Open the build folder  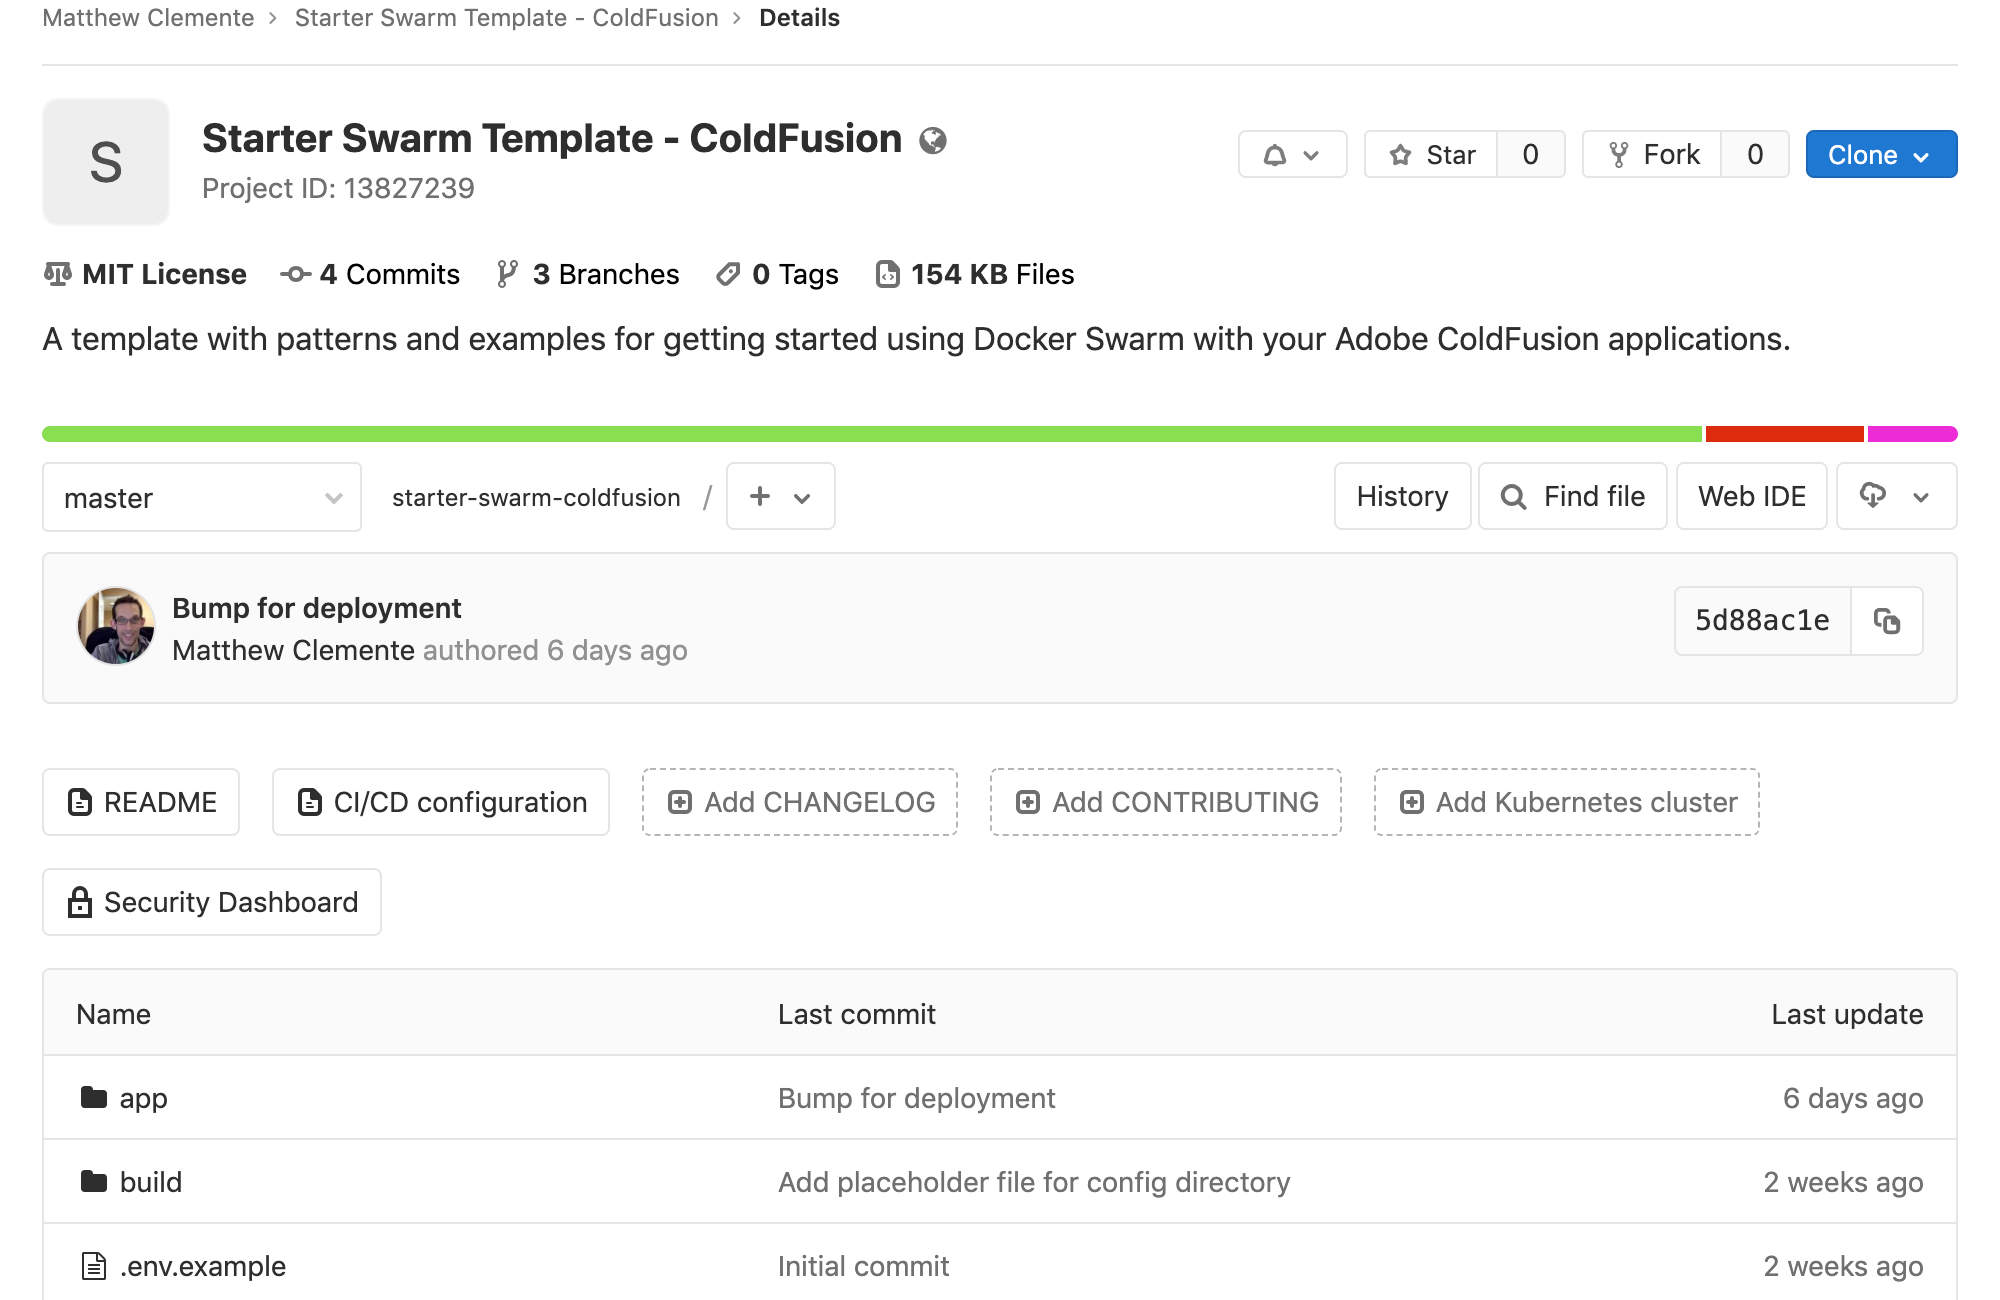click(x=150, y=1182)
